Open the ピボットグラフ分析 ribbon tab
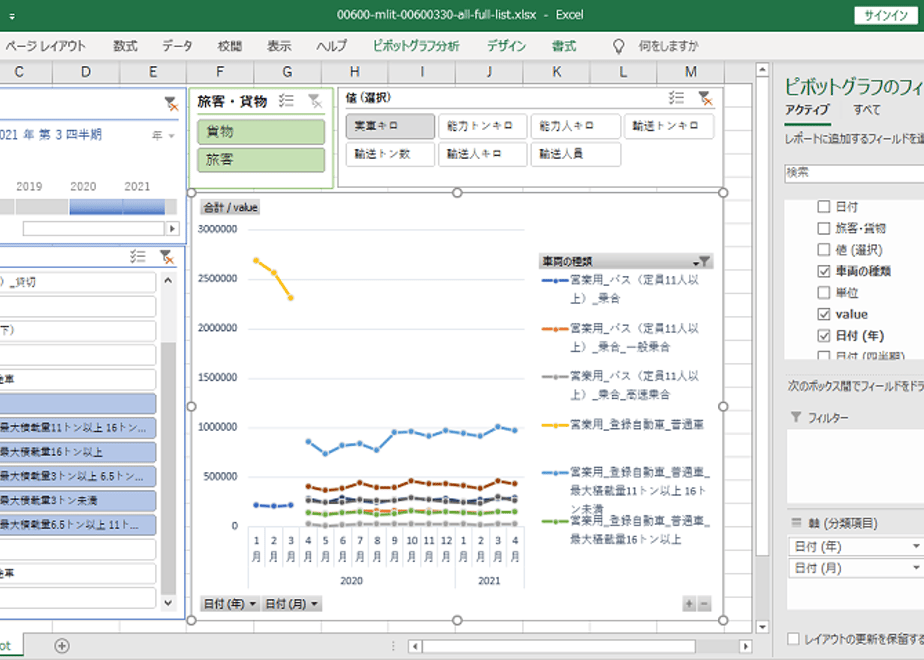 coord(416,46)
